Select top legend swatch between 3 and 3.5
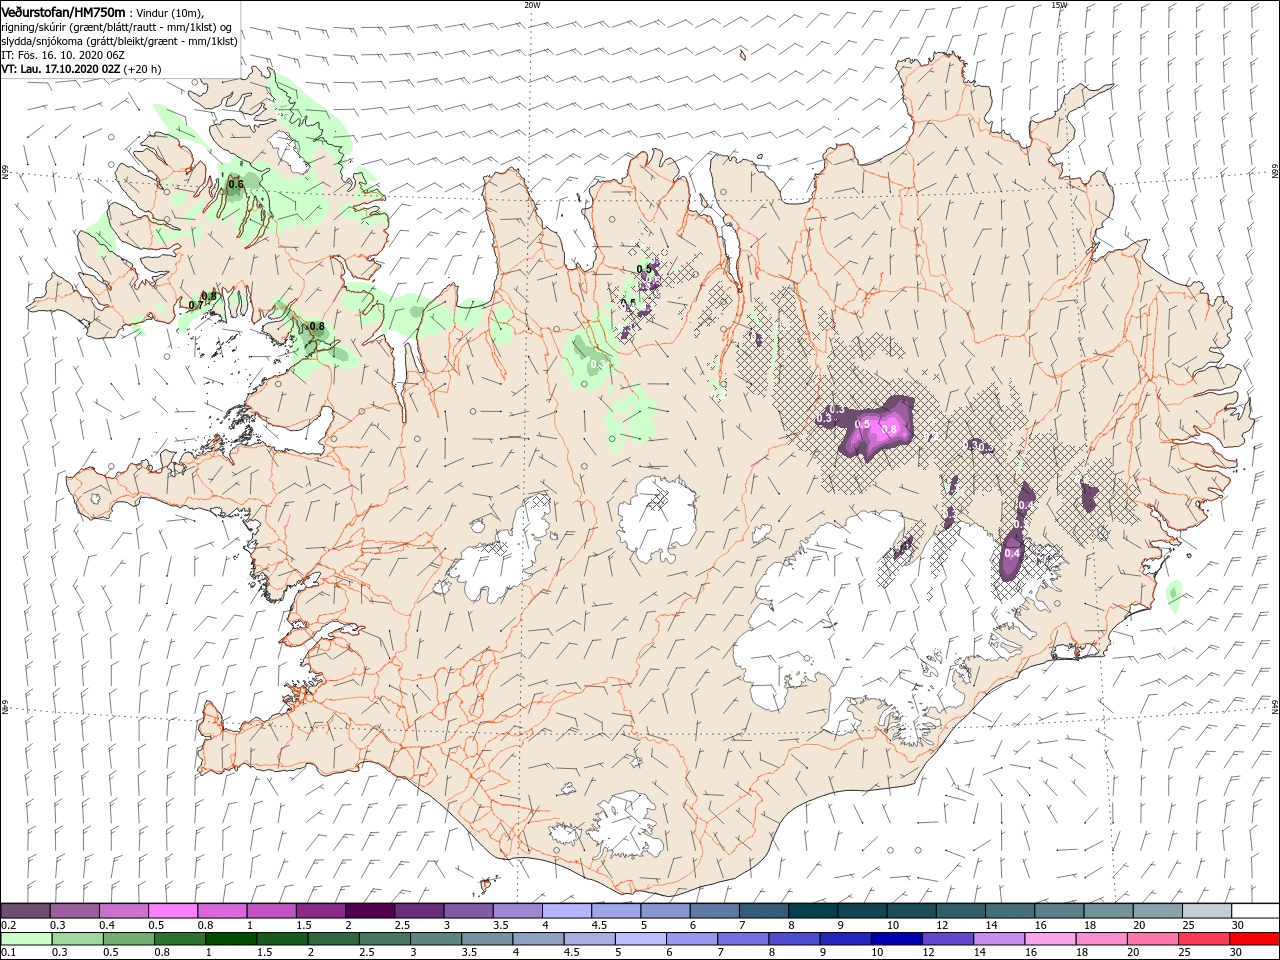 (x=467, y=911)
